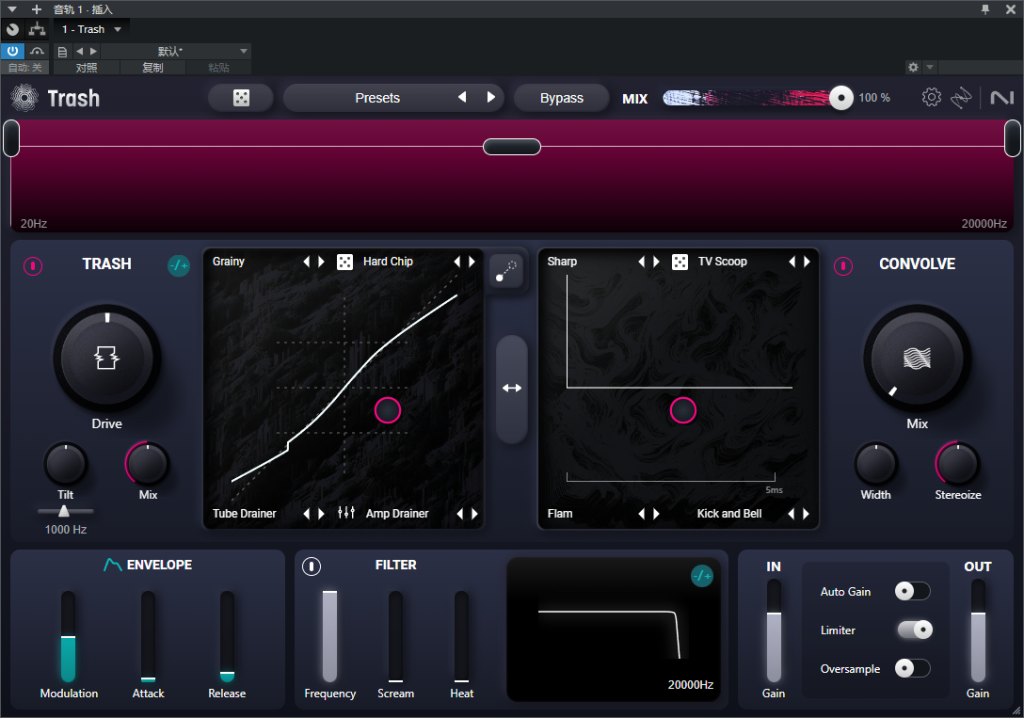The height and width of the screenshot is (718, 1024).
Task: Select the previous plugin preset arrow
Action: click(x=462, y=97)
